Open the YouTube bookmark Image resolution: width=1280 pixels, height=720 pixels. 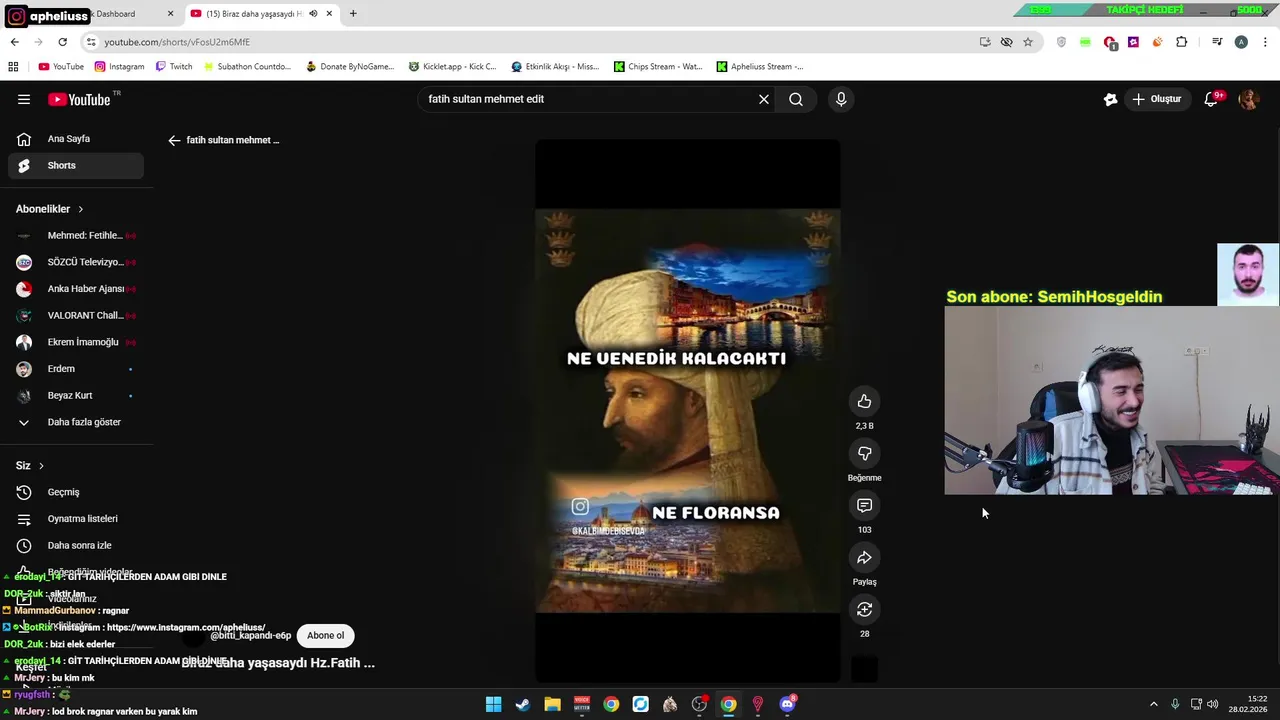(61, 67)
